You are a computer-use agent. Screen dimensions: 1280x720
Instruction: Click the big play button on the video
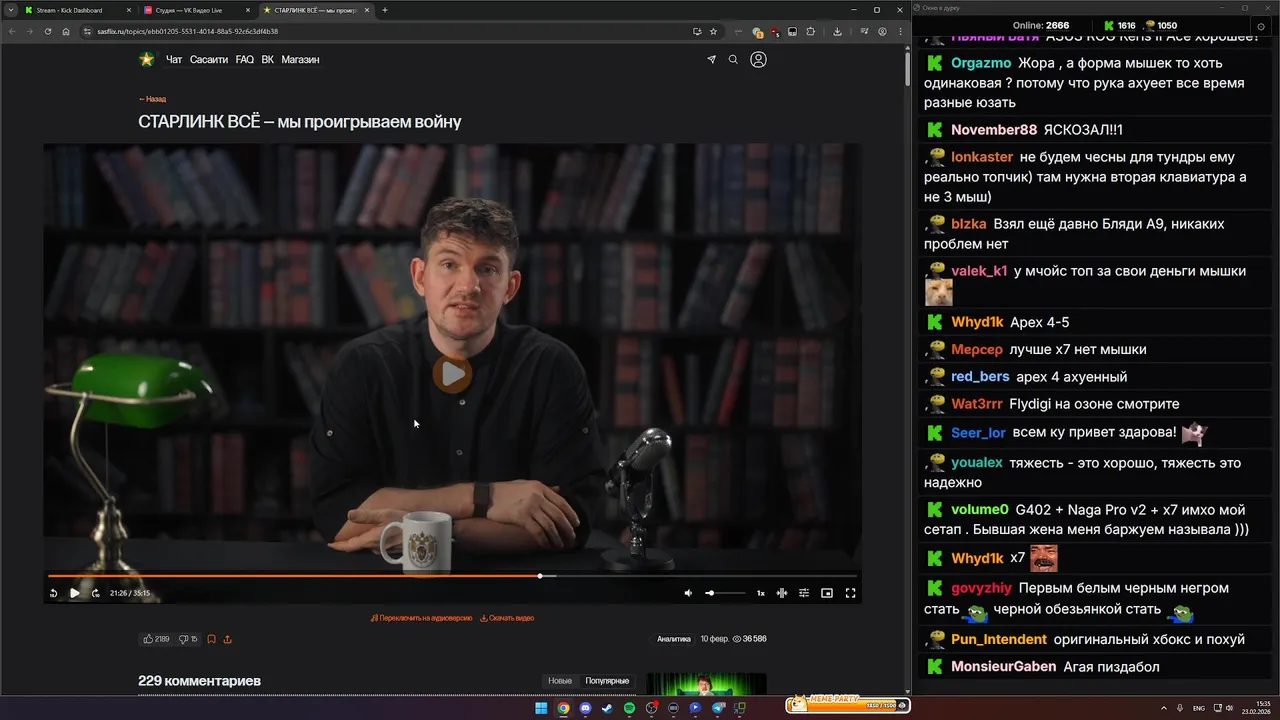[452, 374]
